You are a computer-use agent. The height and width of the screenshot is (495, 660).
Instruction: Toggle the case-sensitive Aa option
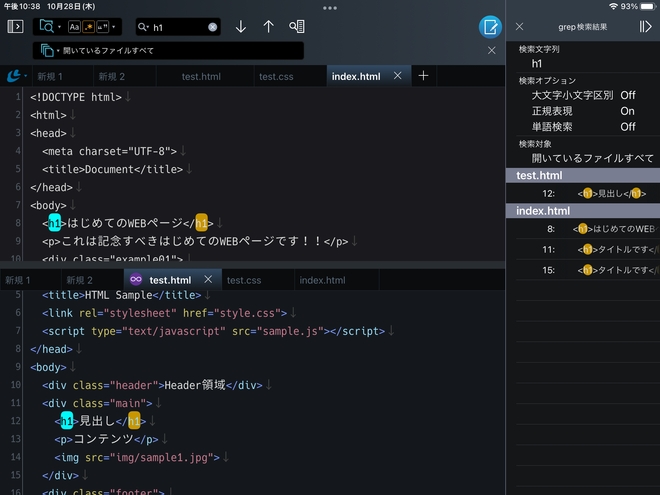click(x=74, y=27)
